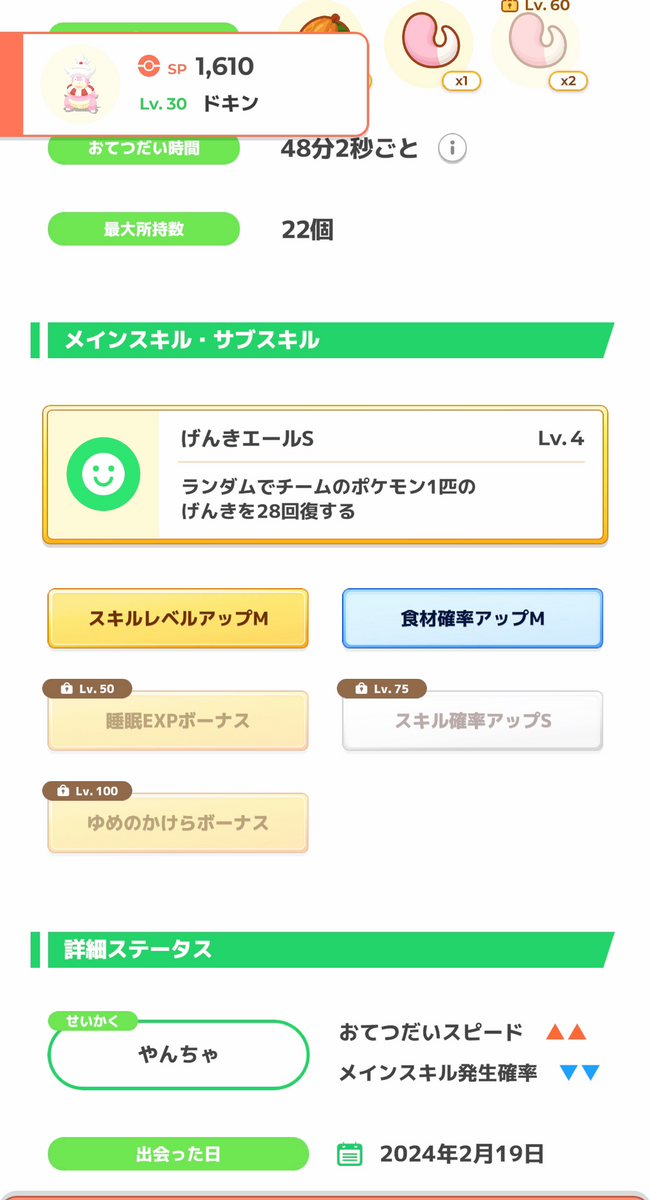Image resolution: width=650 pixels, height=1200 pixels.
Task: Tap the calendar icon next to 2024年2月19日
Action: [x=349, y=1154]
